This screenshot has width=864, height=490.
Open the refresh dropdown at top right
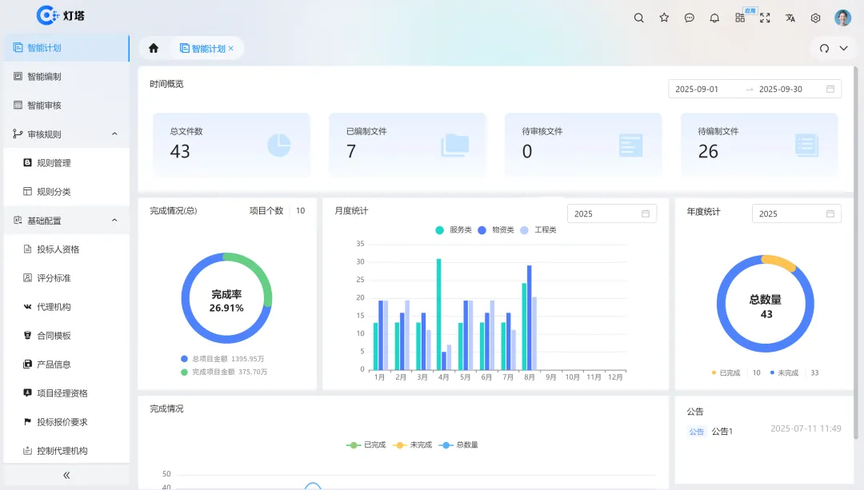pos(830,48)
